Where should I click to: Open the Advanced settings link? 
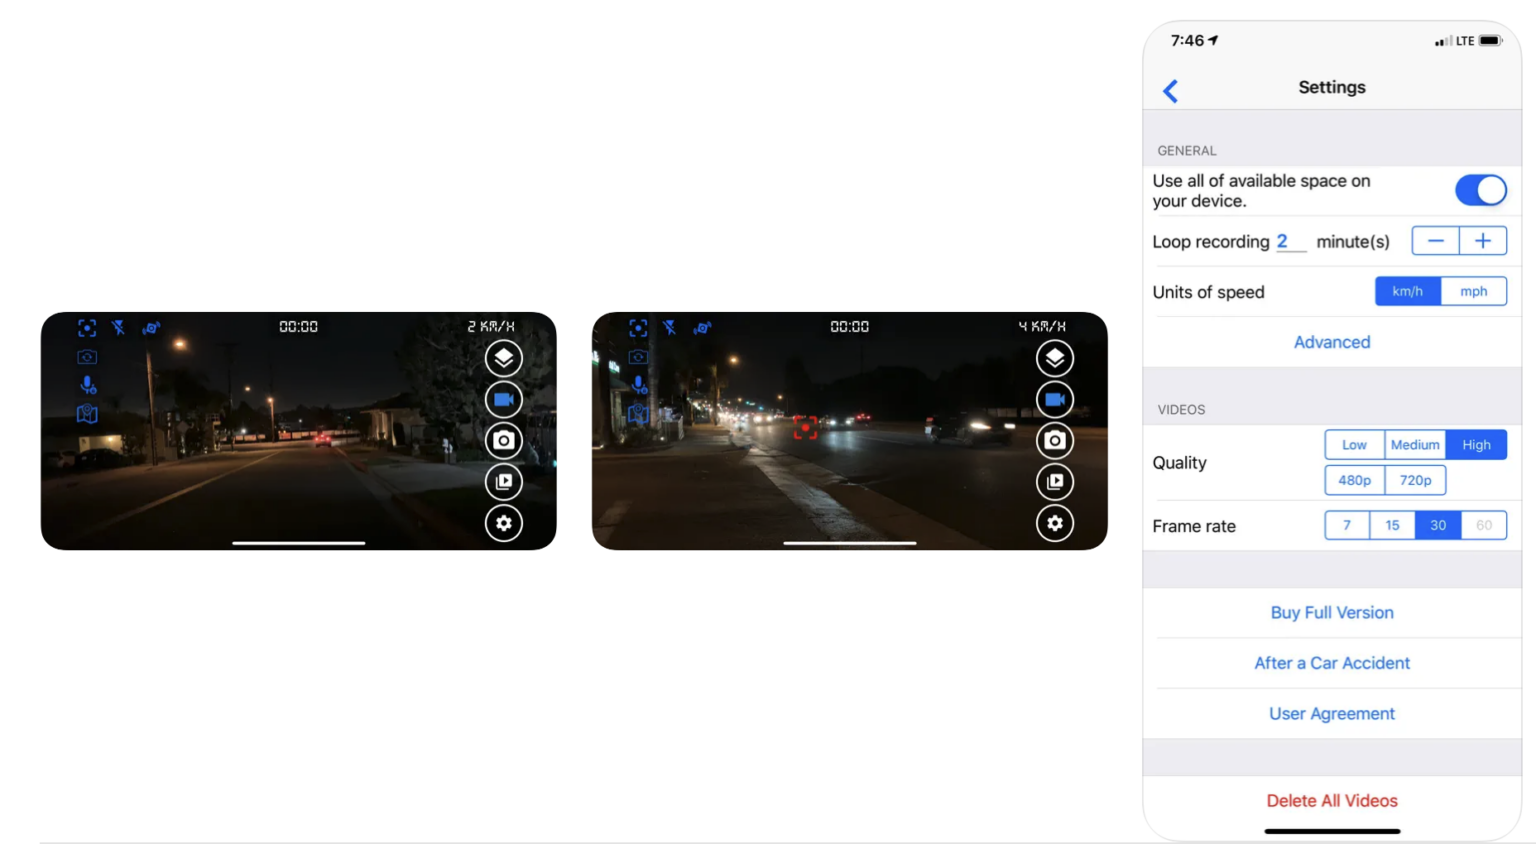tap(1331, 341)
